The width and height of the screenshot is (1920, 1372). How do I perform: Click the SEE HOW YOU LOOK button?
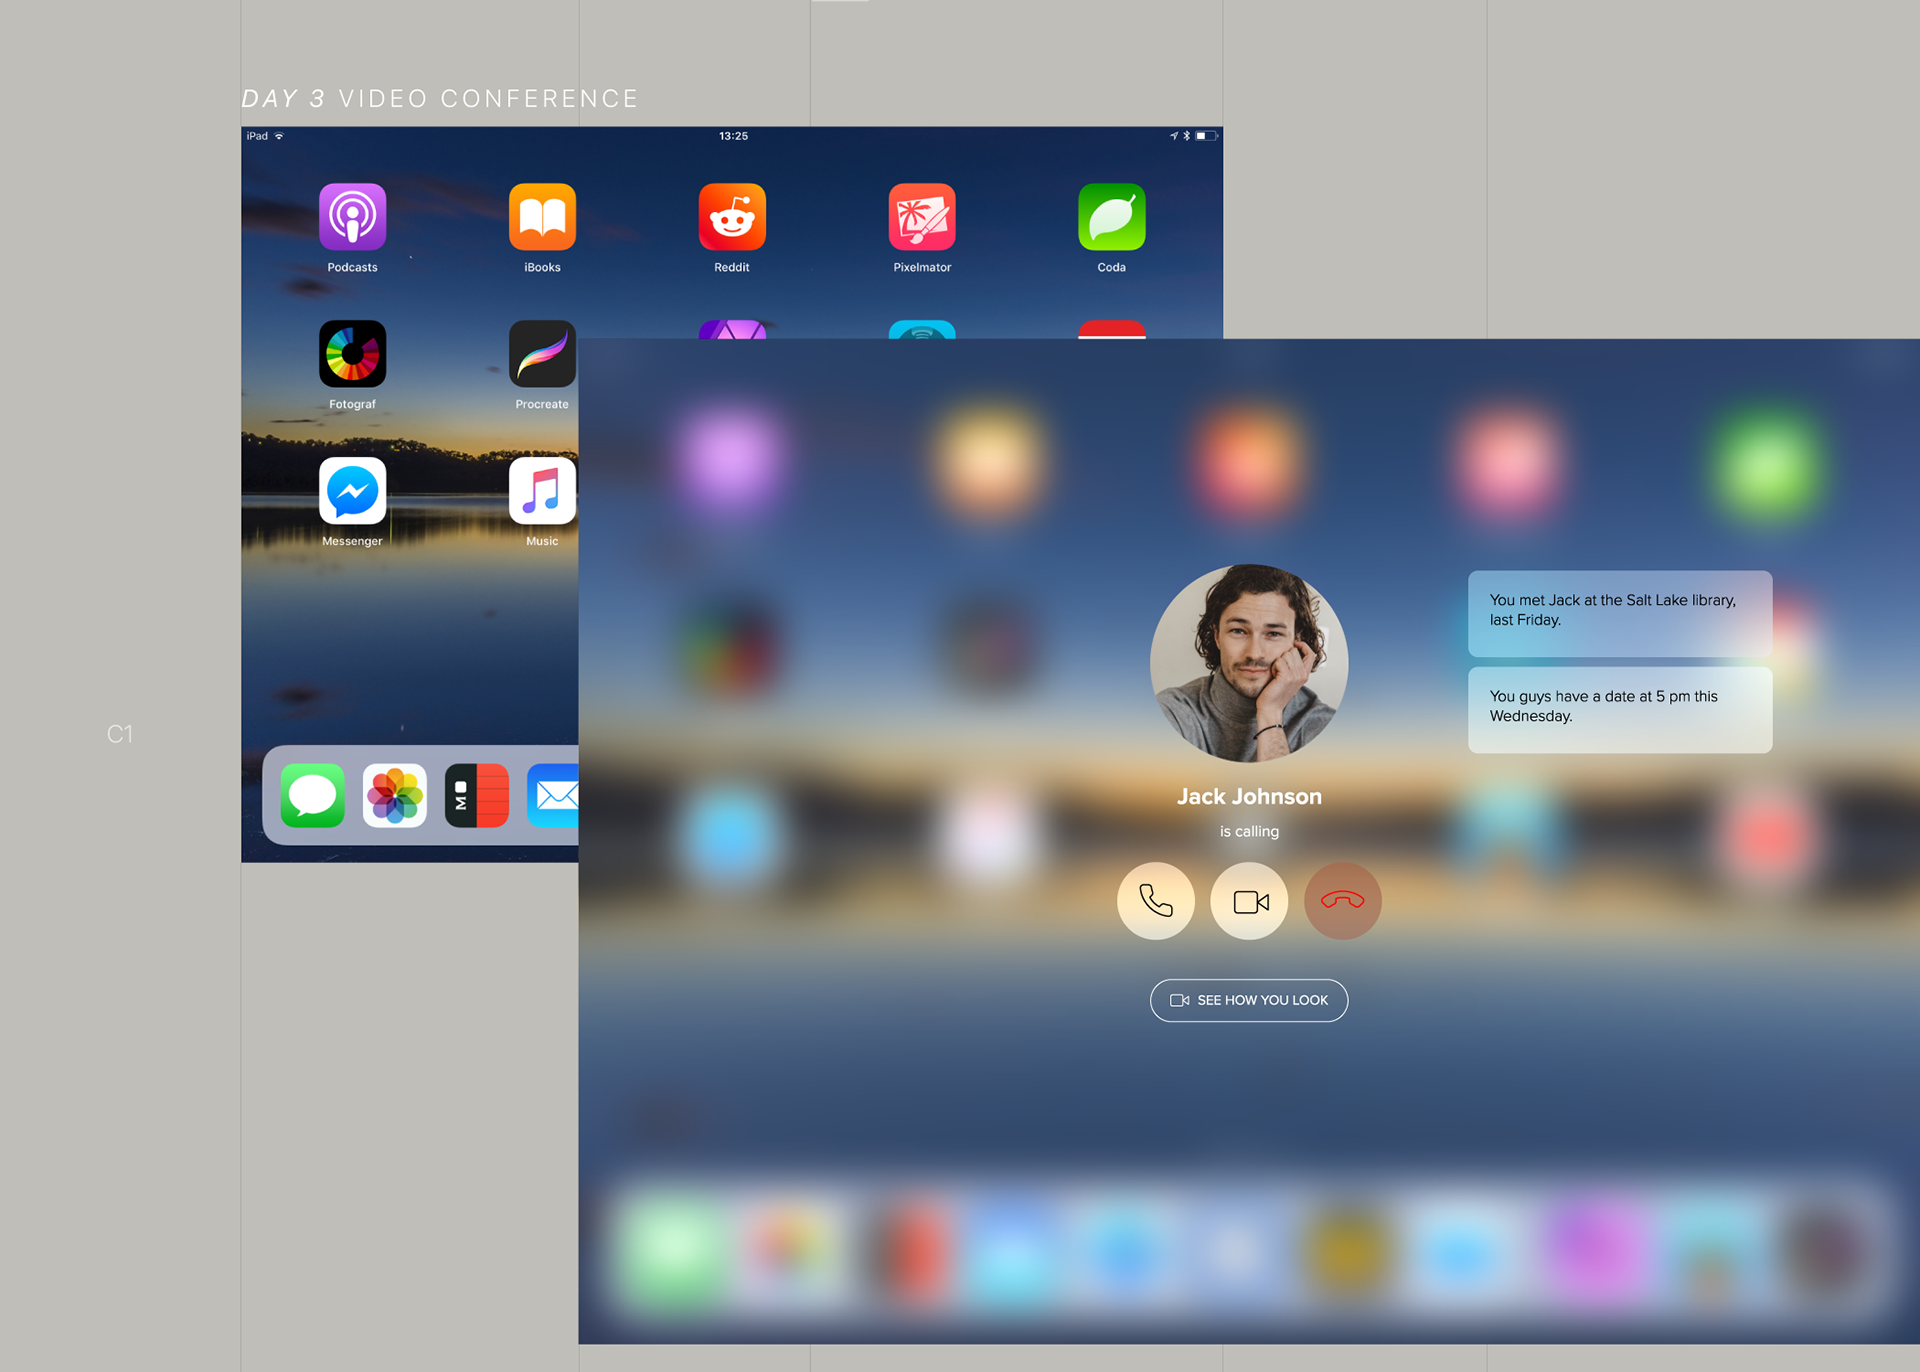[1249, 1000]
